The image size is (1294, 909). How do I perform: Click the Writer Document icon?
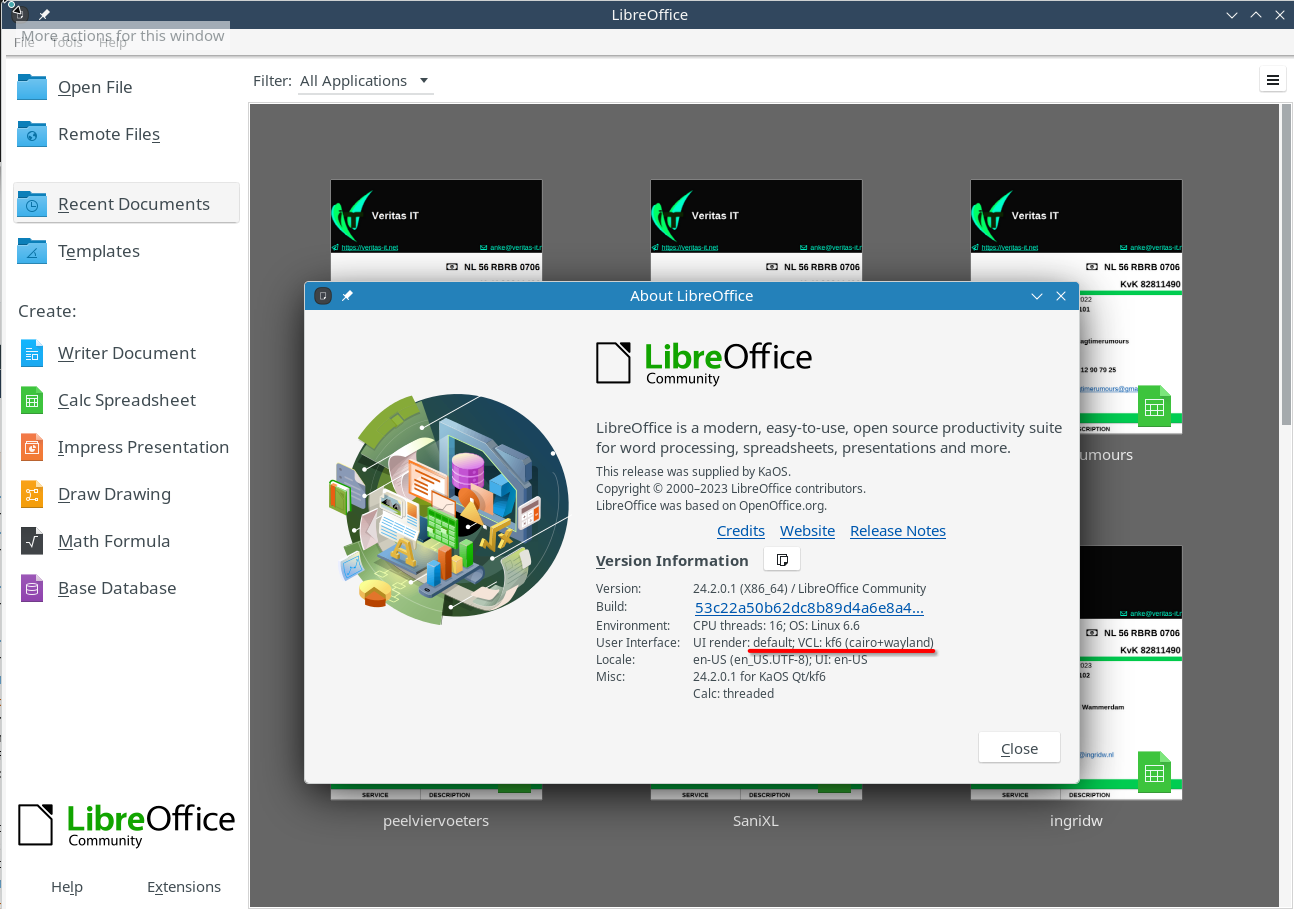point(32,353)
